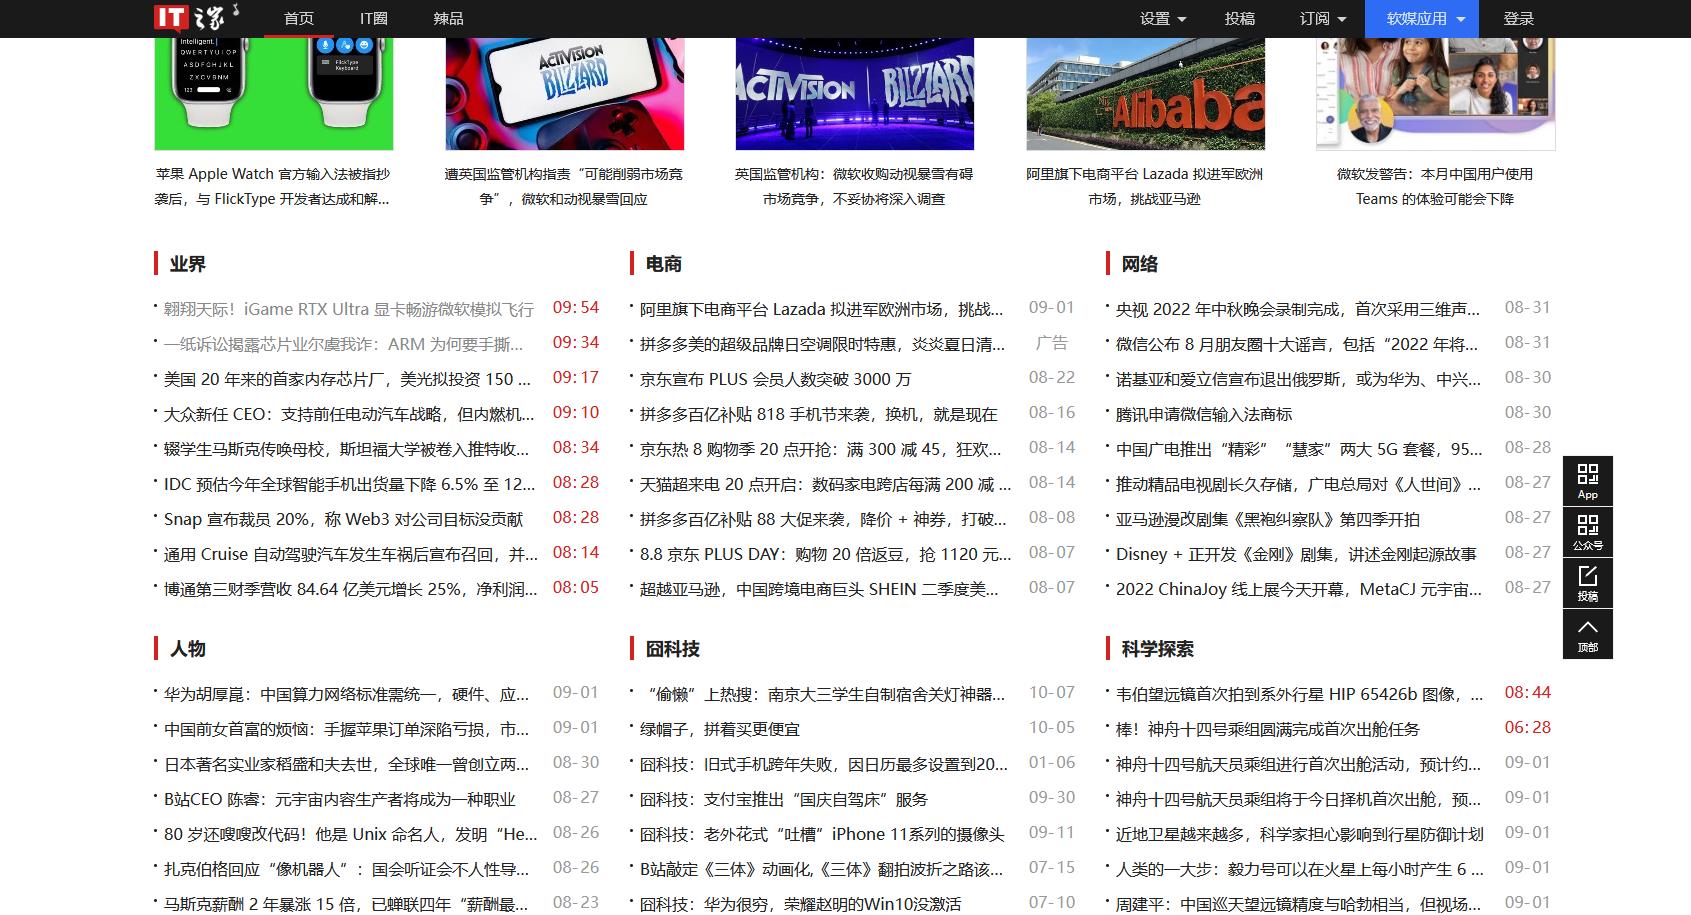The height and width of the screenshot is (915, 1691).
Task: Expand the 订阅 dropdown
Action: click(x=1323, y=19)
